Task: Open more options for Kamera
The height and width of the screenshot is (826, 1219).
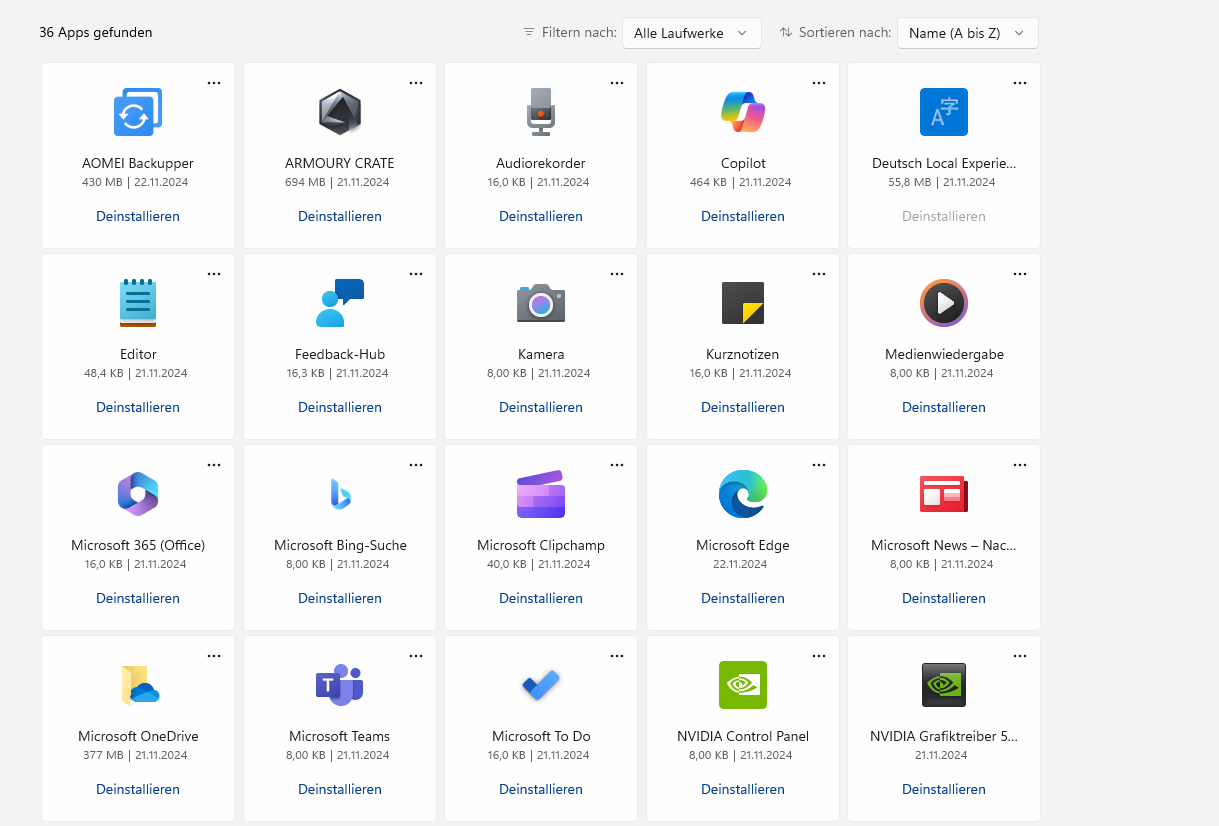Action: click(617, 274)
